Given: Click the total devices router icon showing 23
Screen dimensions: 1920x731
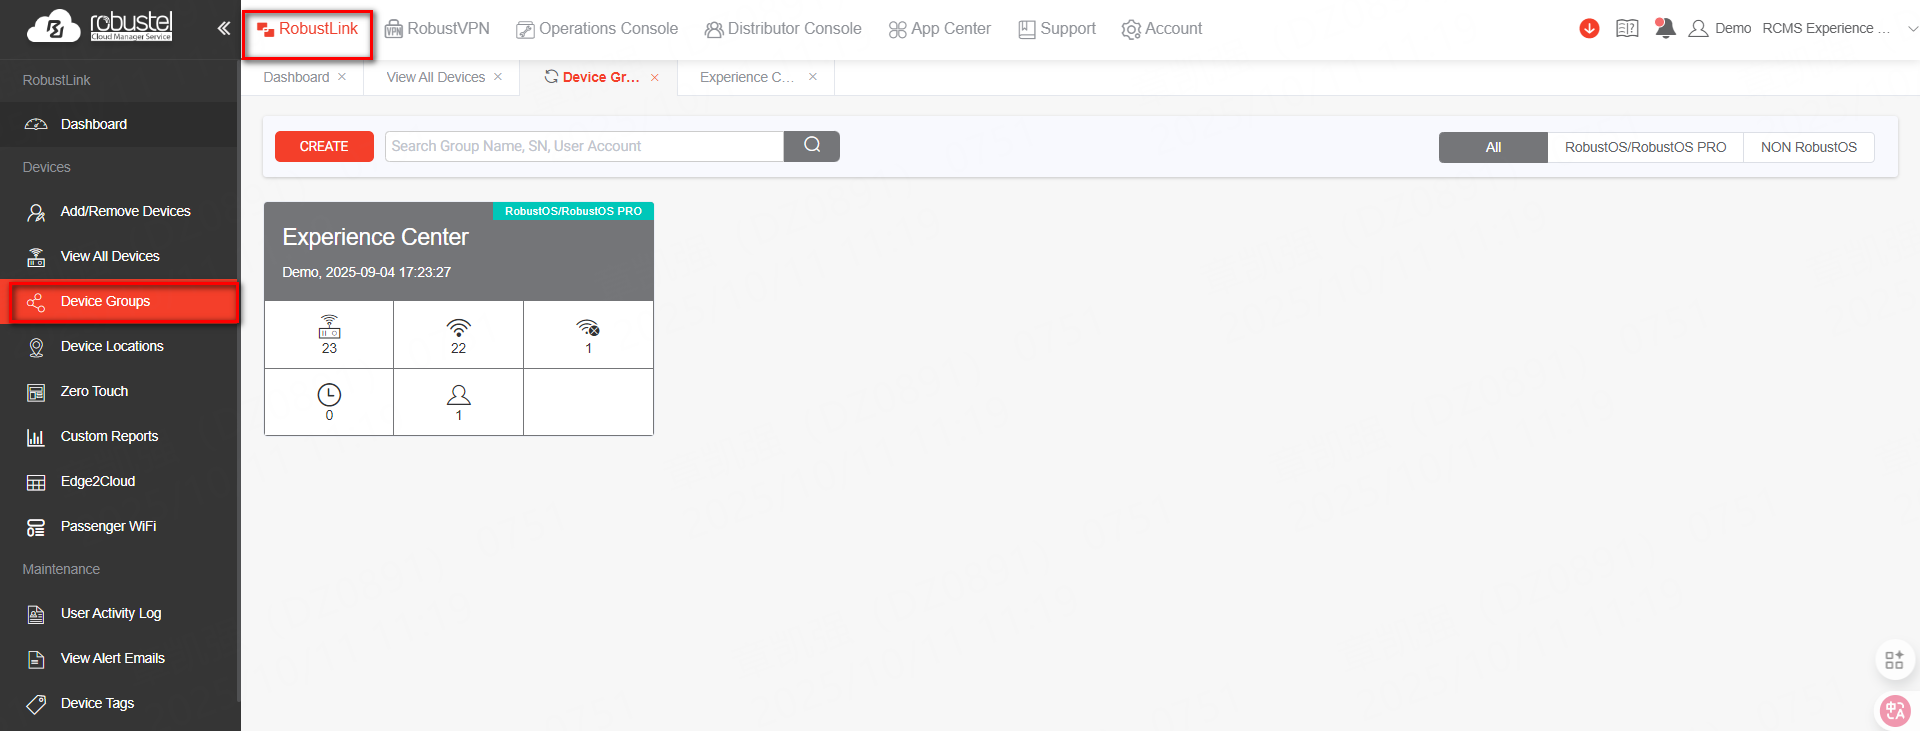Looking at the screenshot, I should (x=329, y=327).
